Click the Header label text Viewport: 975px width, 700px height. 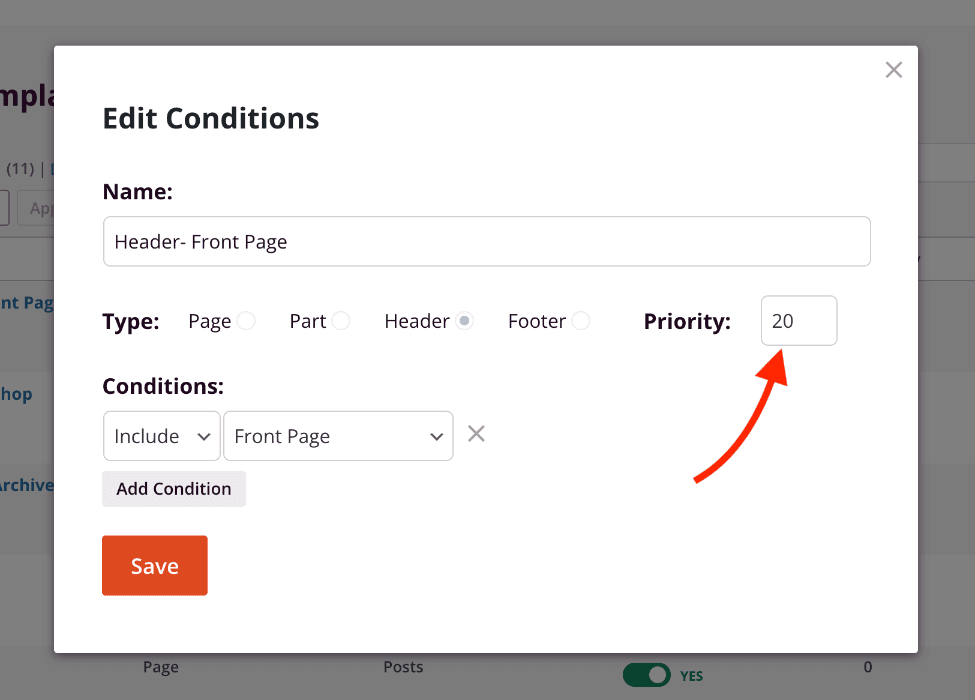click(x=416, y=321)
